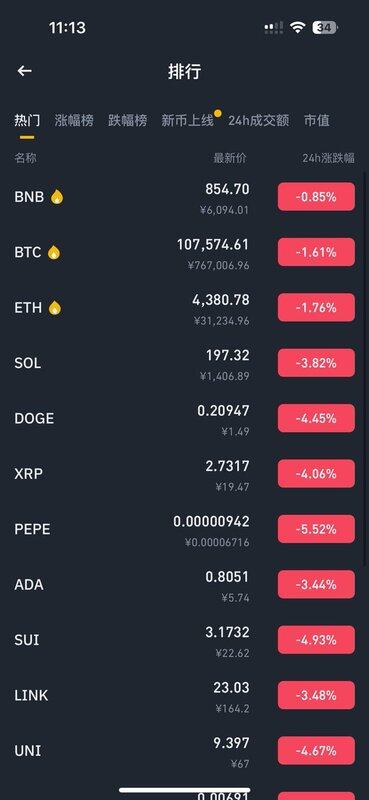Screen dimensions: 369x800
Task: Tap the flame icon beside BTC
Action: [54, 253]
